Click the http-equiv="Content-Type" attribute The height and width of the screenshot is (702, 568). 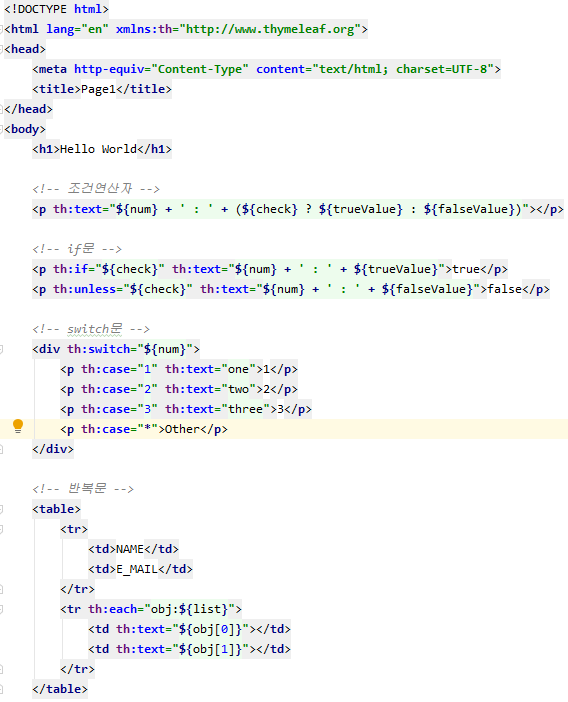(x=161, y=69)
